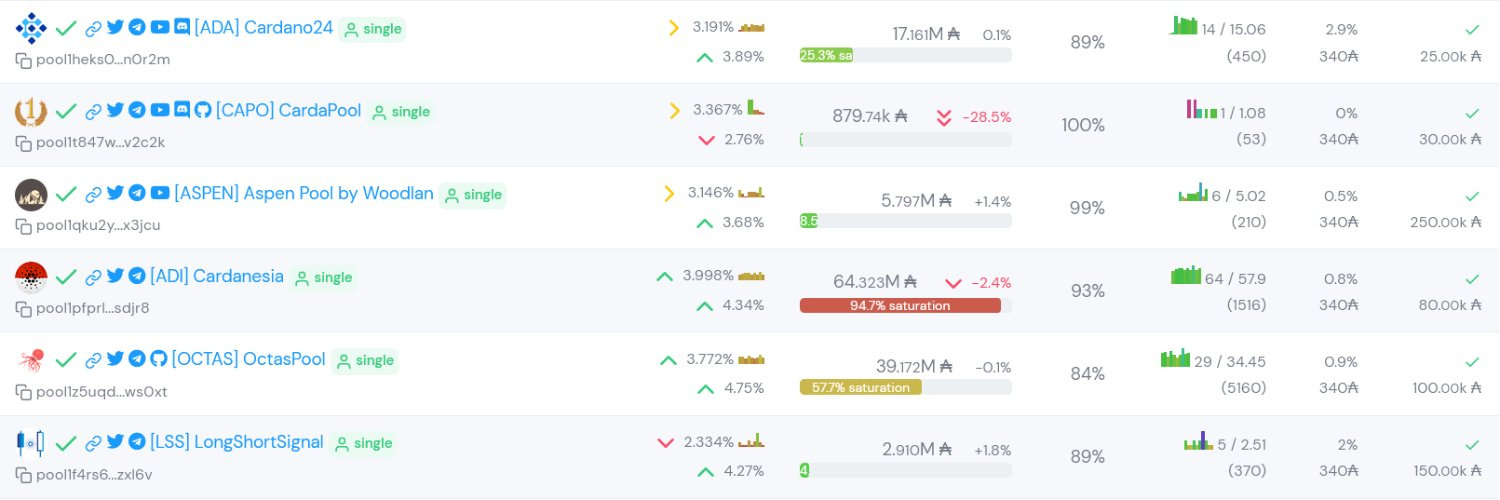Click the Twitter icon for LongShortSignal
This screenshot has width=1500, height=500.
pos(115,443)
